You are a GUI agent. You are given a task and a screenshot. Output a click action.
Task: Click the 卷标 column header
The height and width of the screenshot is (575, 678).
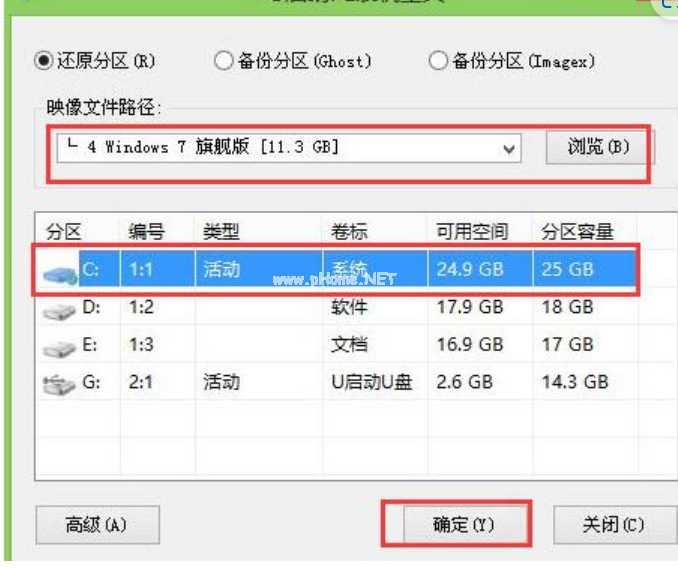coord(349,232)
